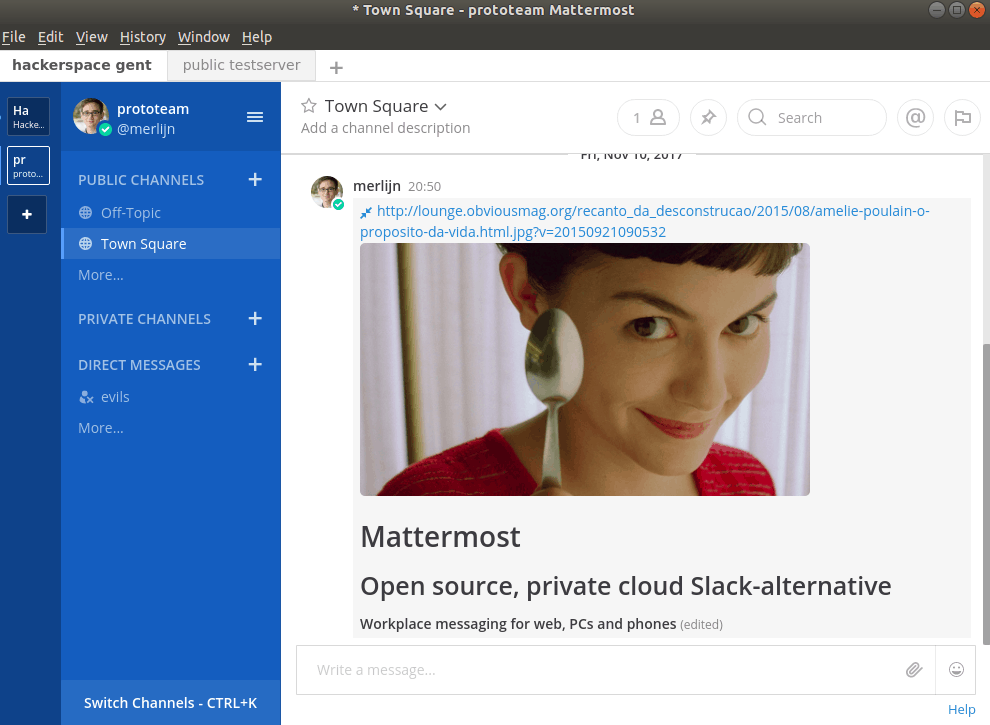The height and width of the screenshot is (725, 990).
Task: Open flagged posts with the flag icon
Action: pos(962,117)
